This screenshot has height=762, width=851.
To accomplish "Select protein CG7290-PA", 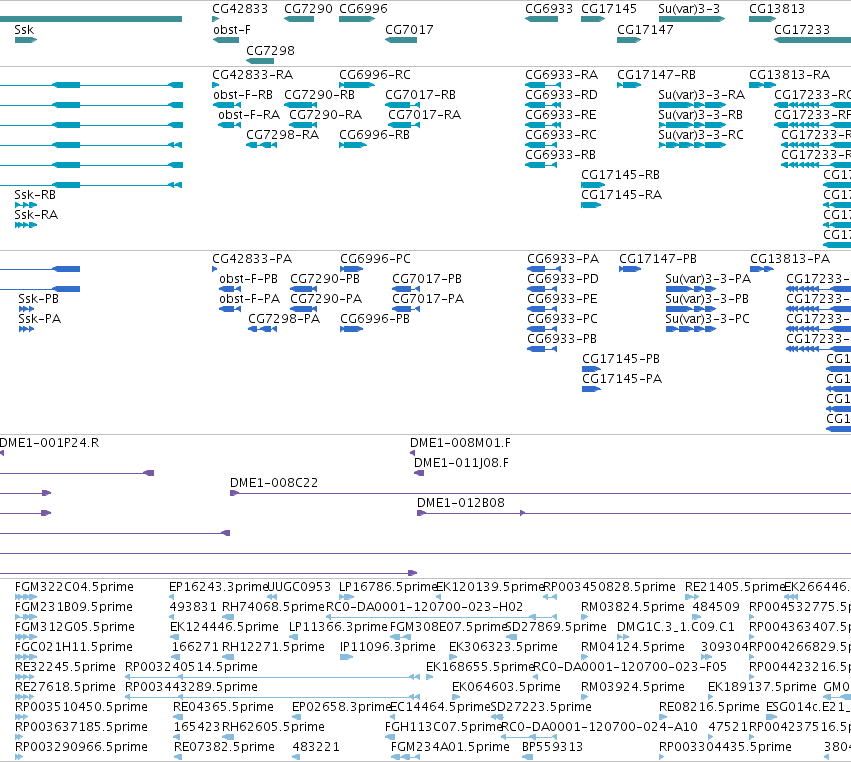I will click(303, 309).
